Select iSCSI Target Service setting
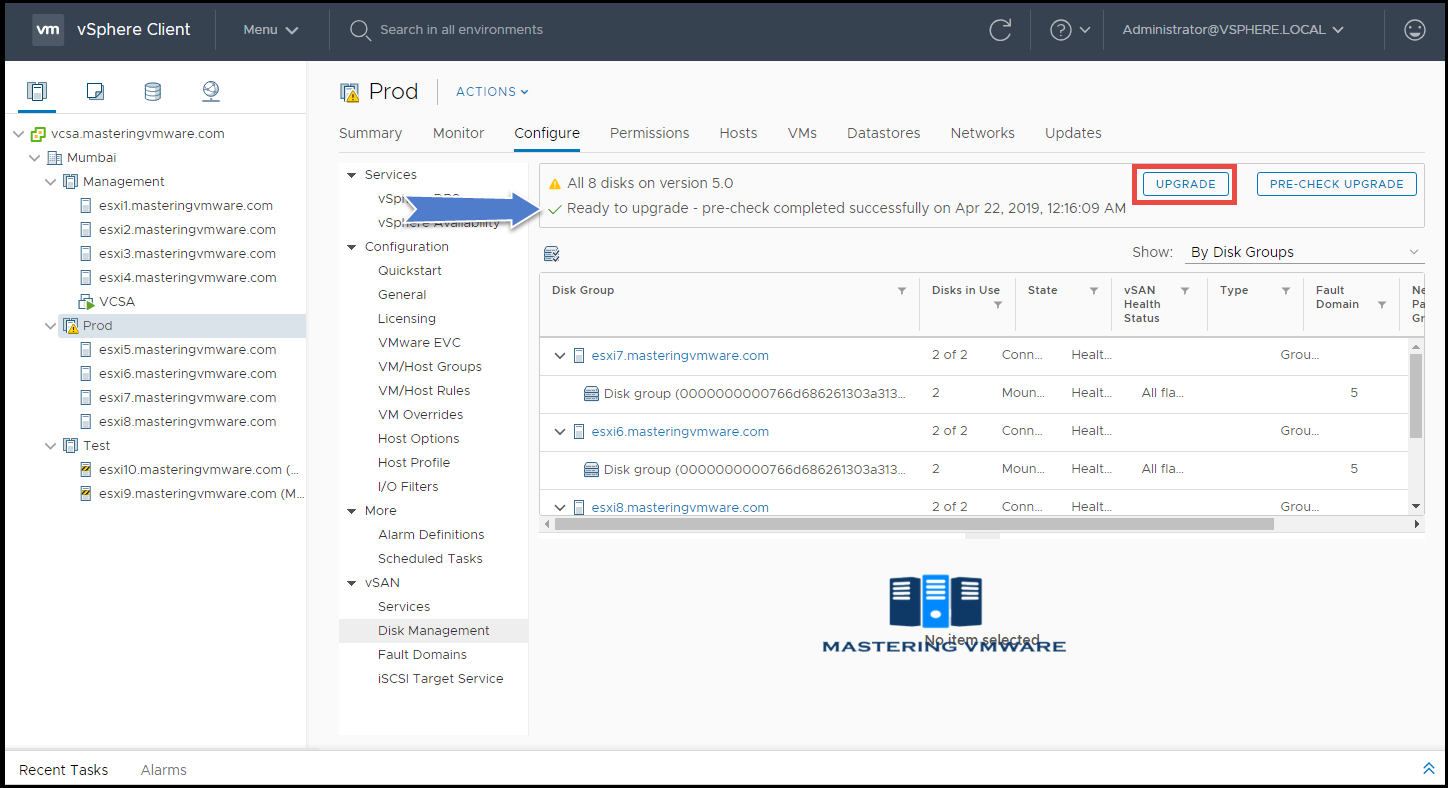The image size is (1448, 788). click(441, 679)
